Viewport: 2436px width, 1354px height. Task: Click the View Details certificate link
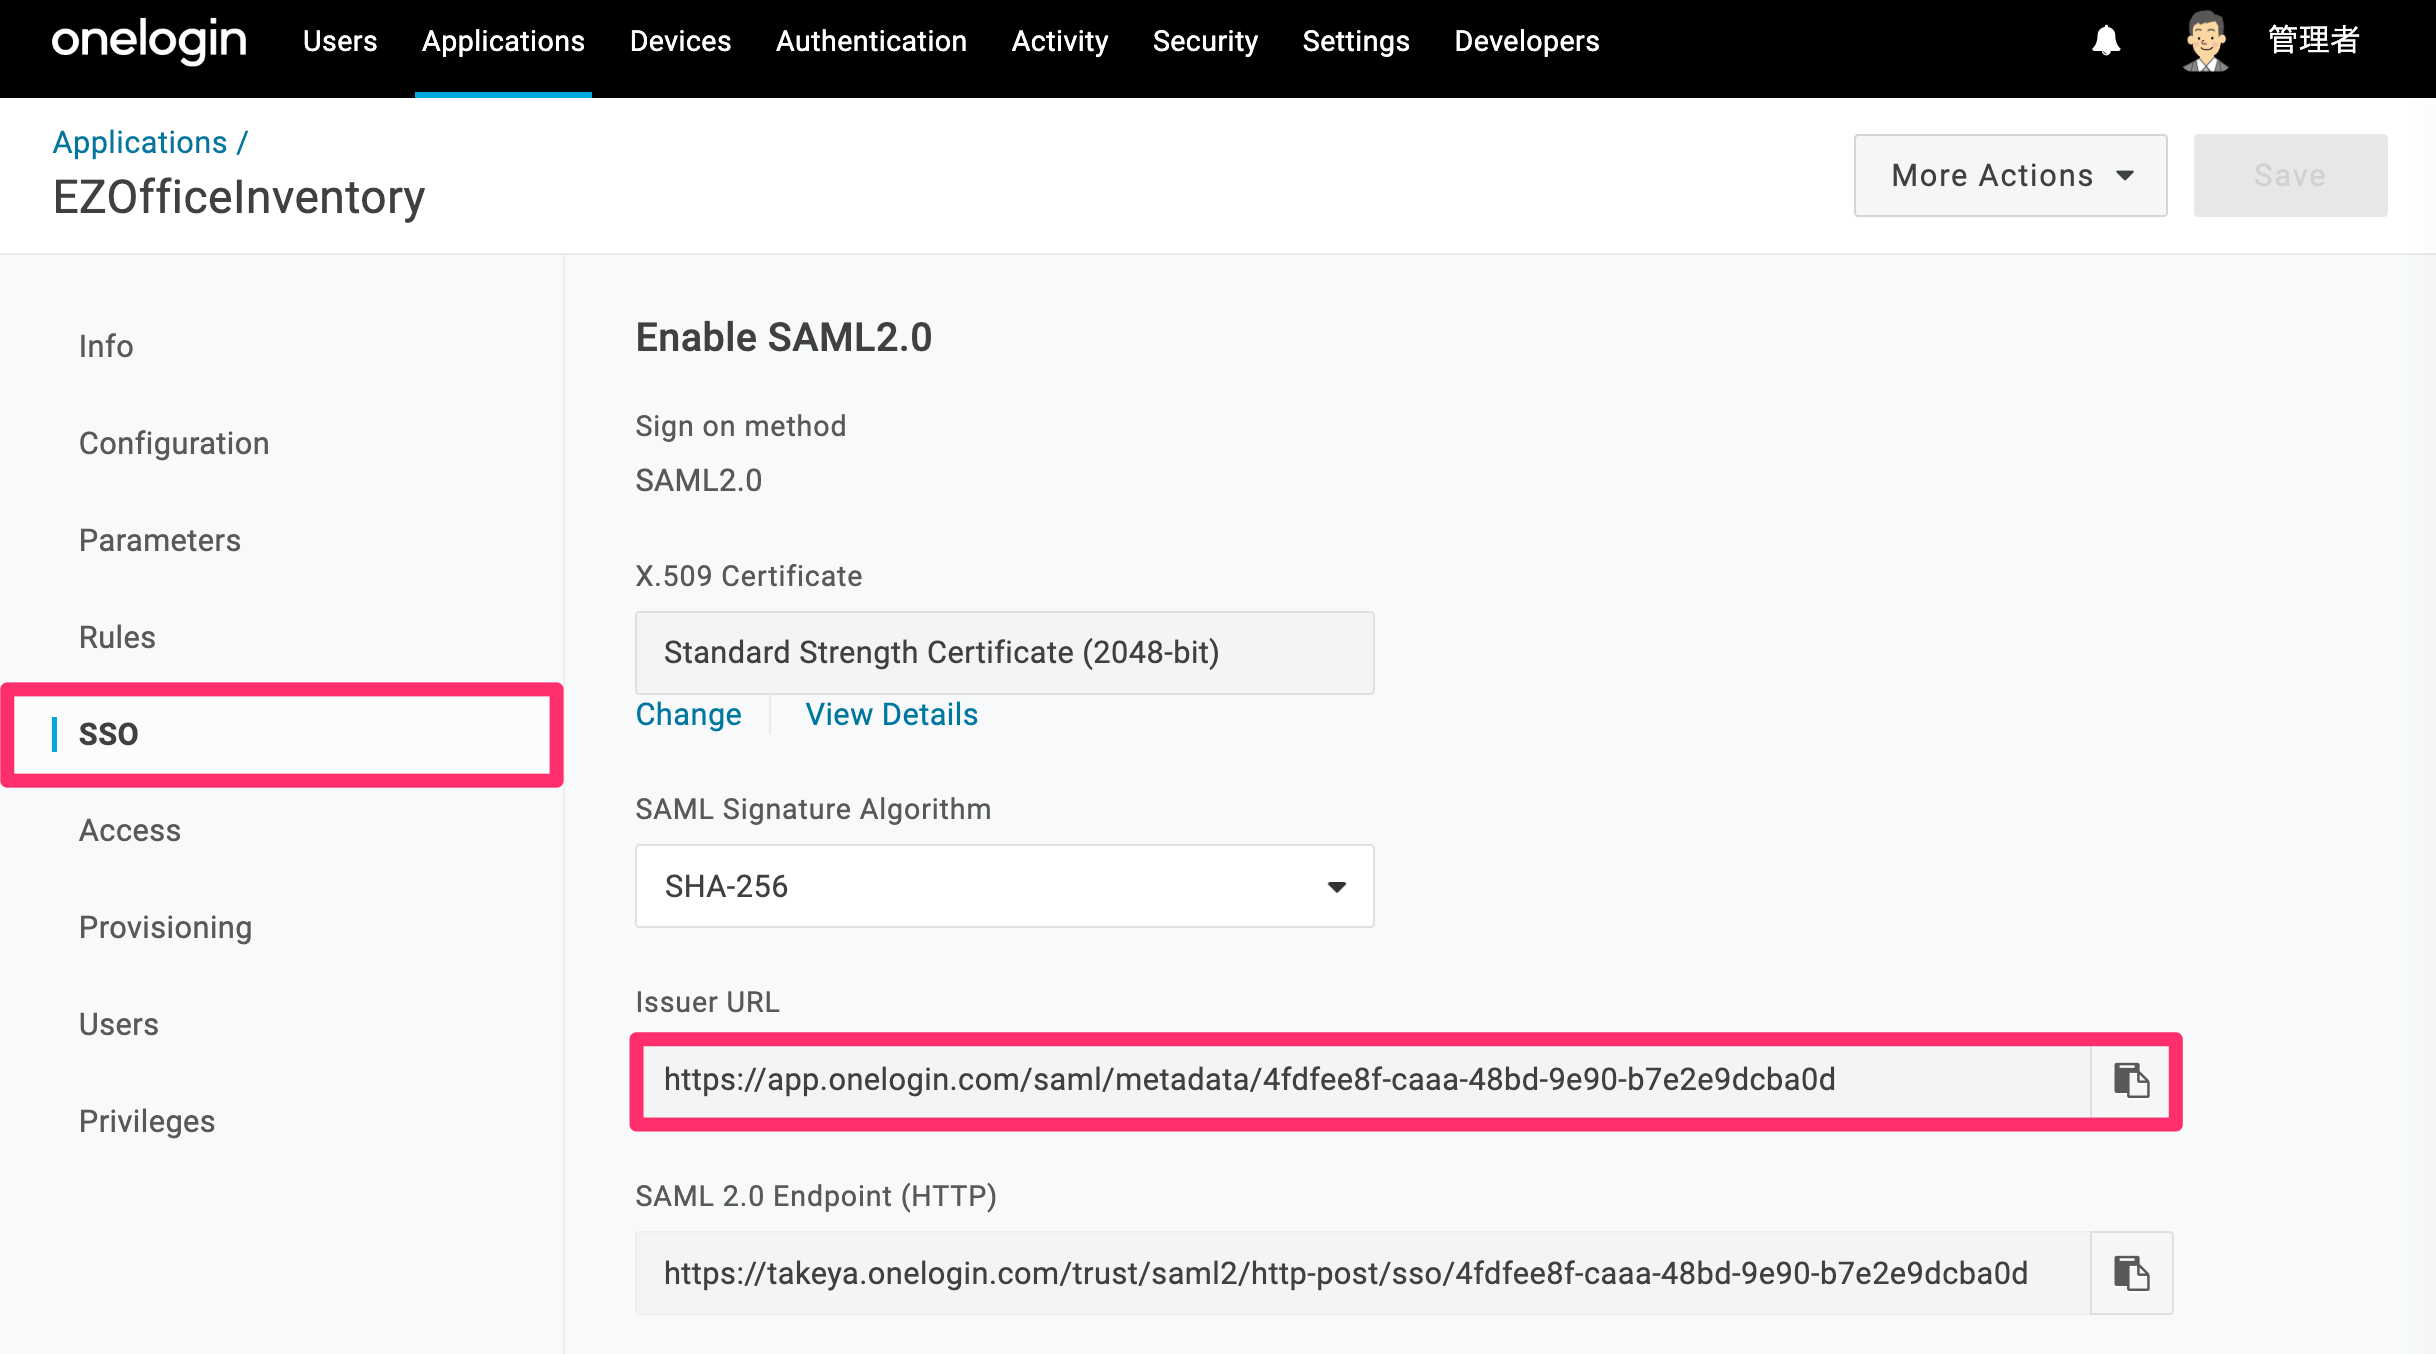(891, 715)
